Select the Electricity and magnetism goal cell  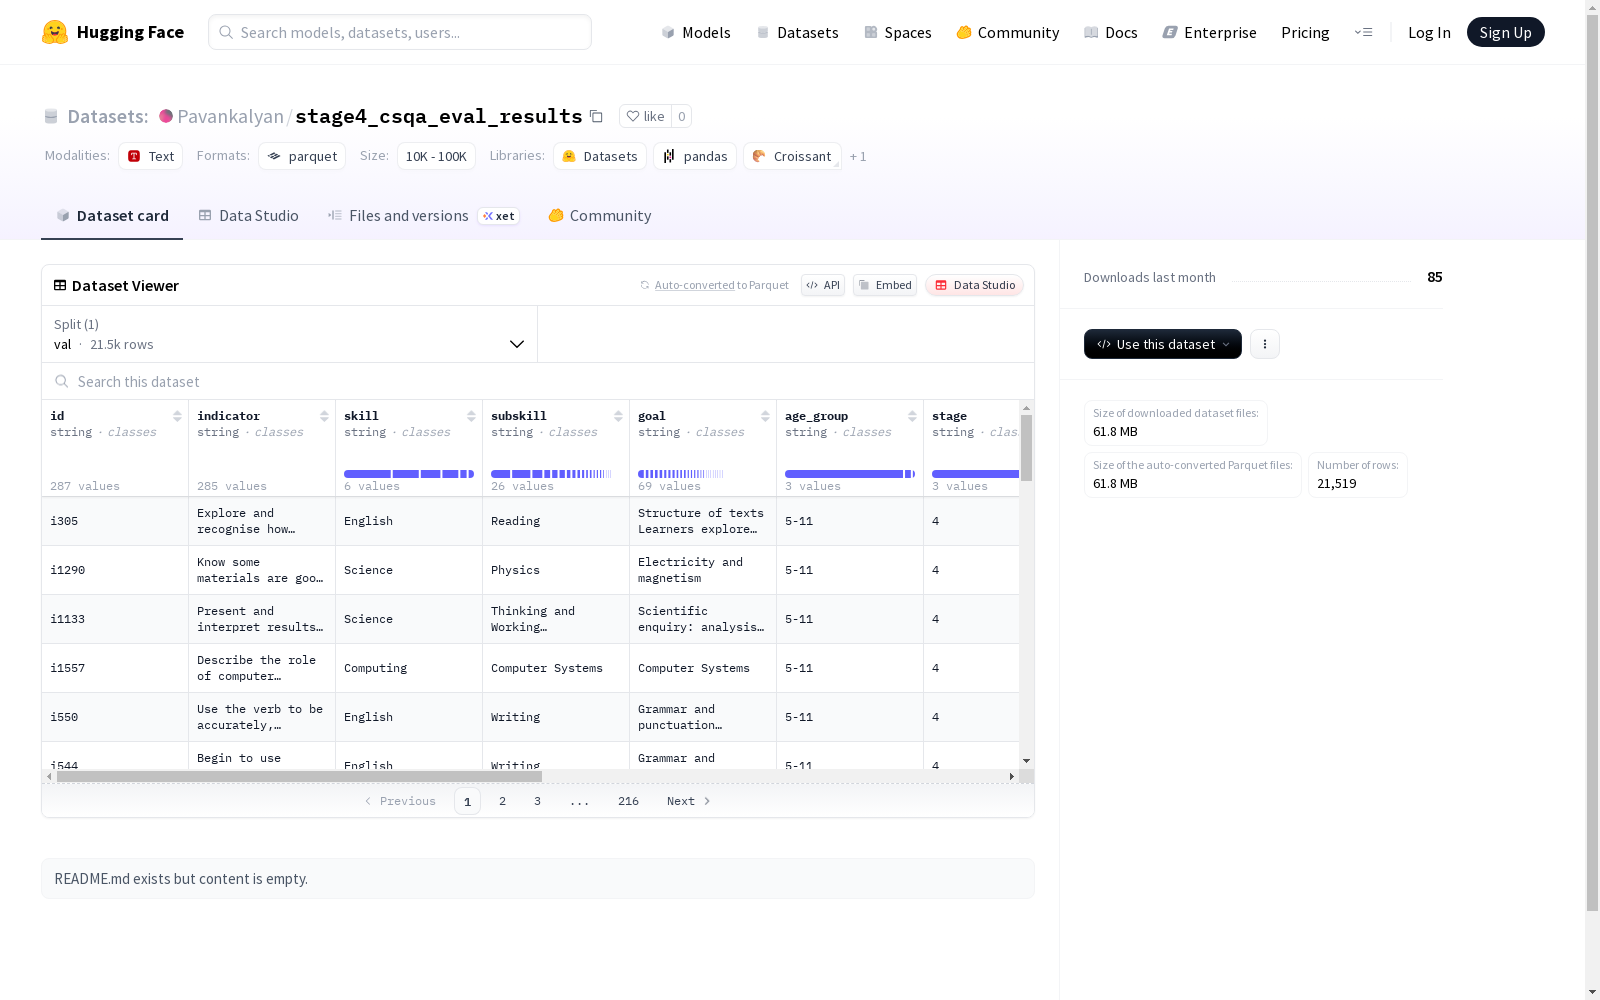point(703,570)
